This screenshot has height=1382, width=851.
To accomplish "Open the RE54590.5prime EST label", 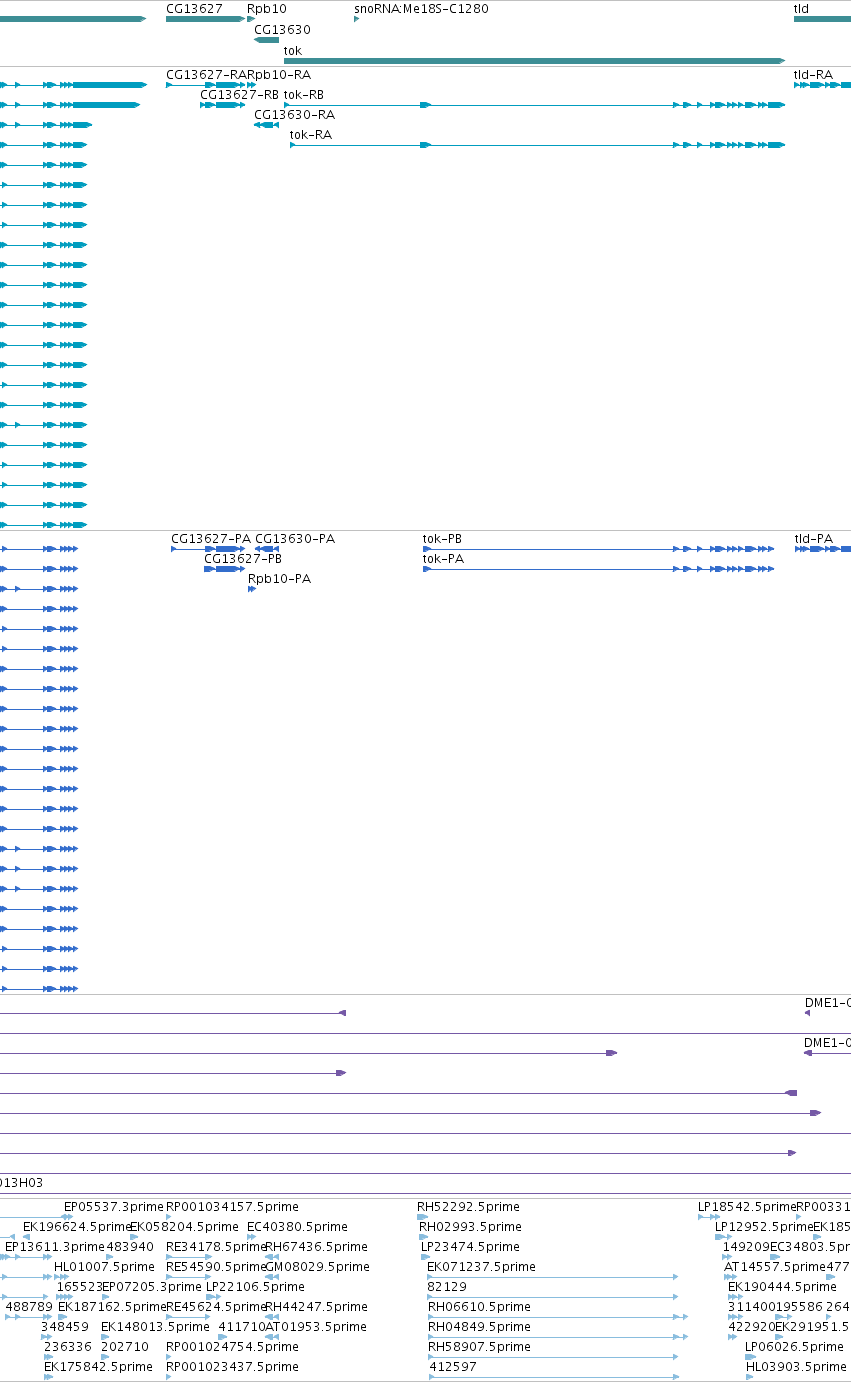I will (x=215, y=1266).
